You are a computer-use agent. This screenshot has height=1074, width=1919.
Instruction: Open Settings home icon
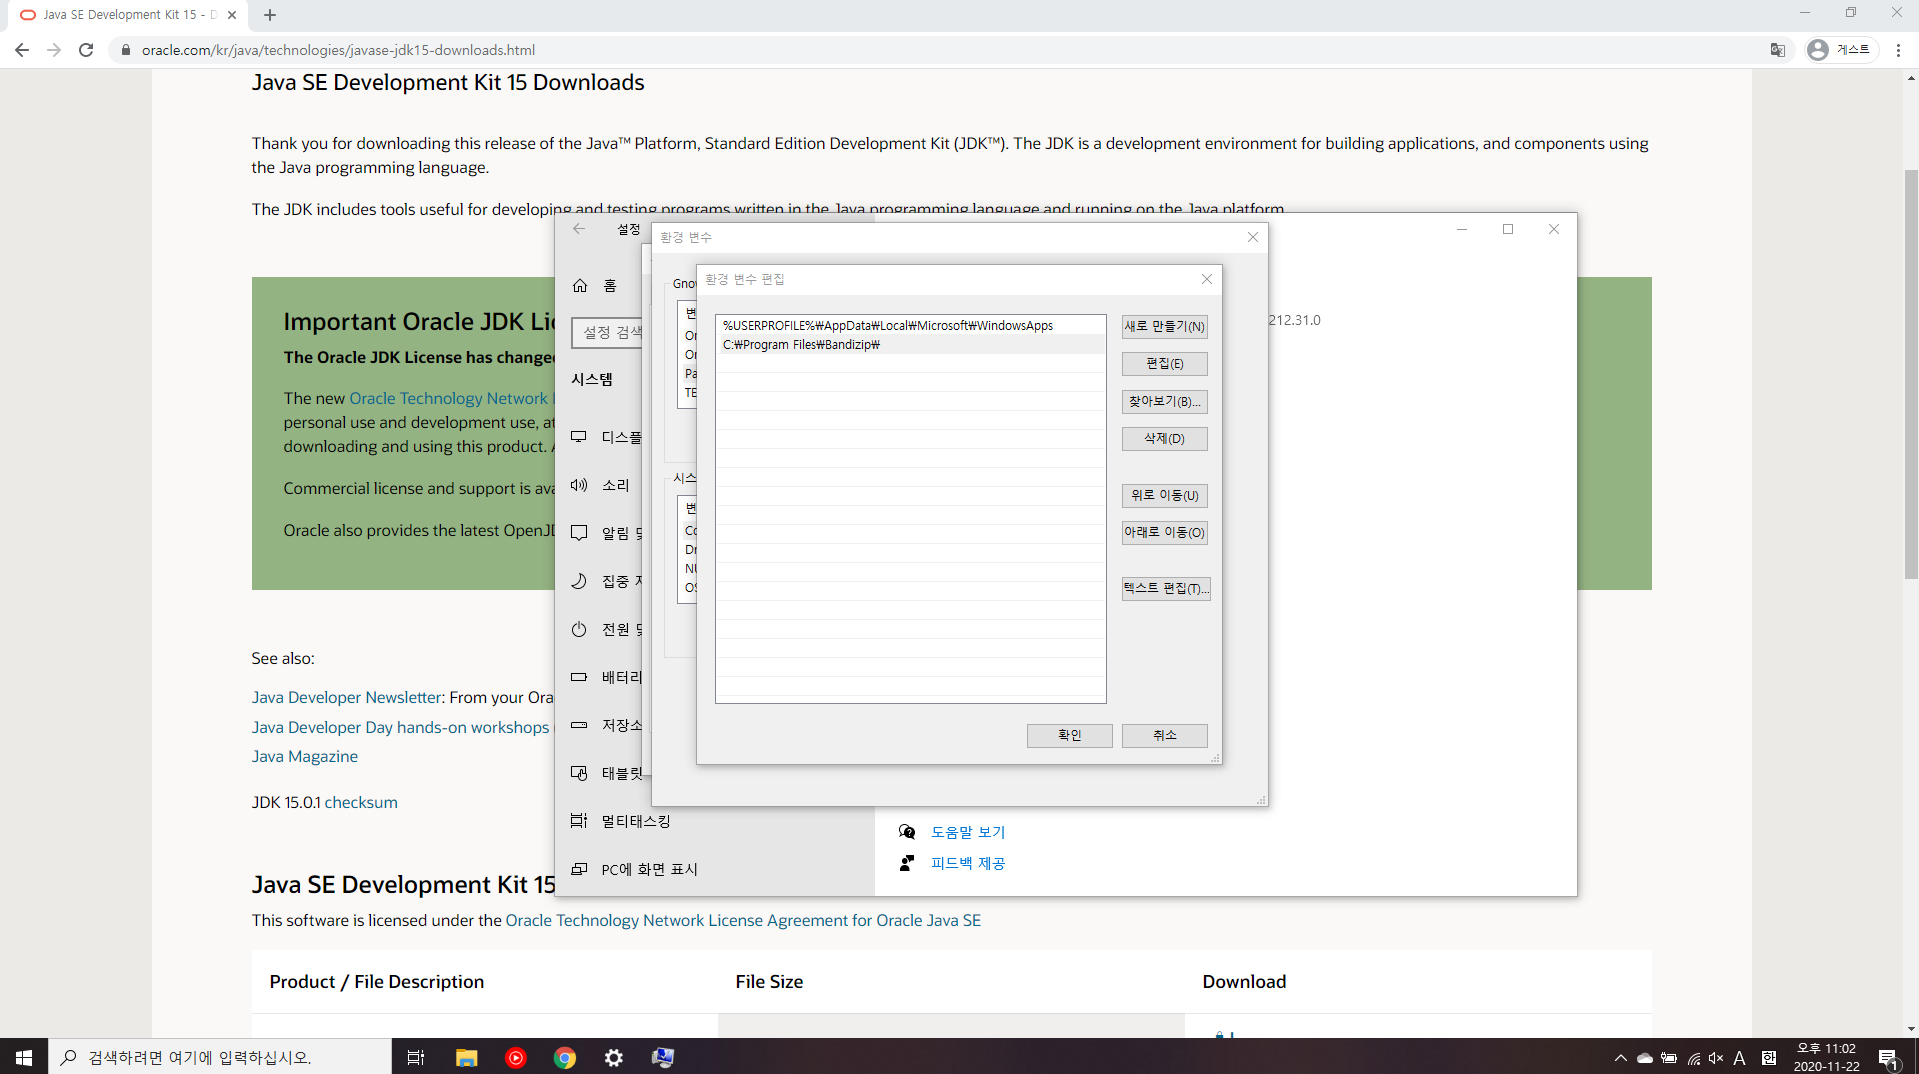pos(580,286)
